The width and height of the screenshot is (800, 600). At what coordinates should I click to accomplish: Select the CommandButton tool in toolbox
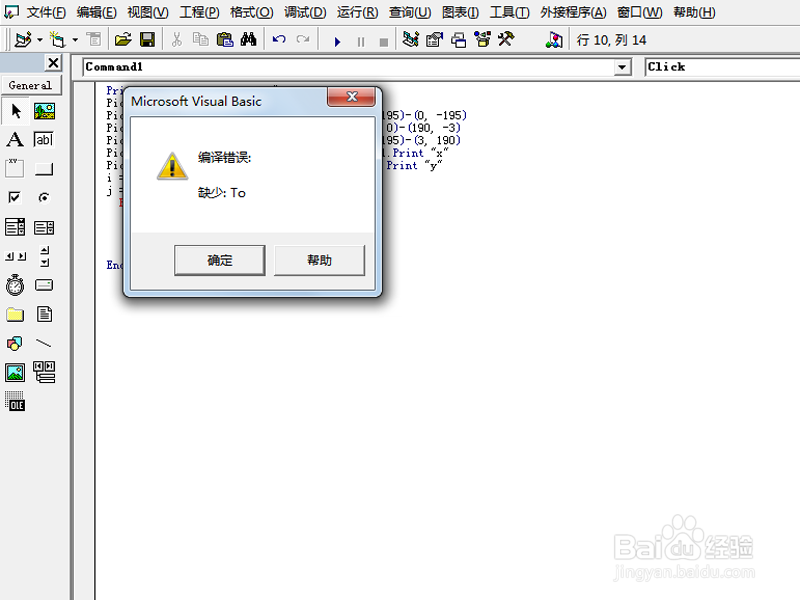coord(44,168)
